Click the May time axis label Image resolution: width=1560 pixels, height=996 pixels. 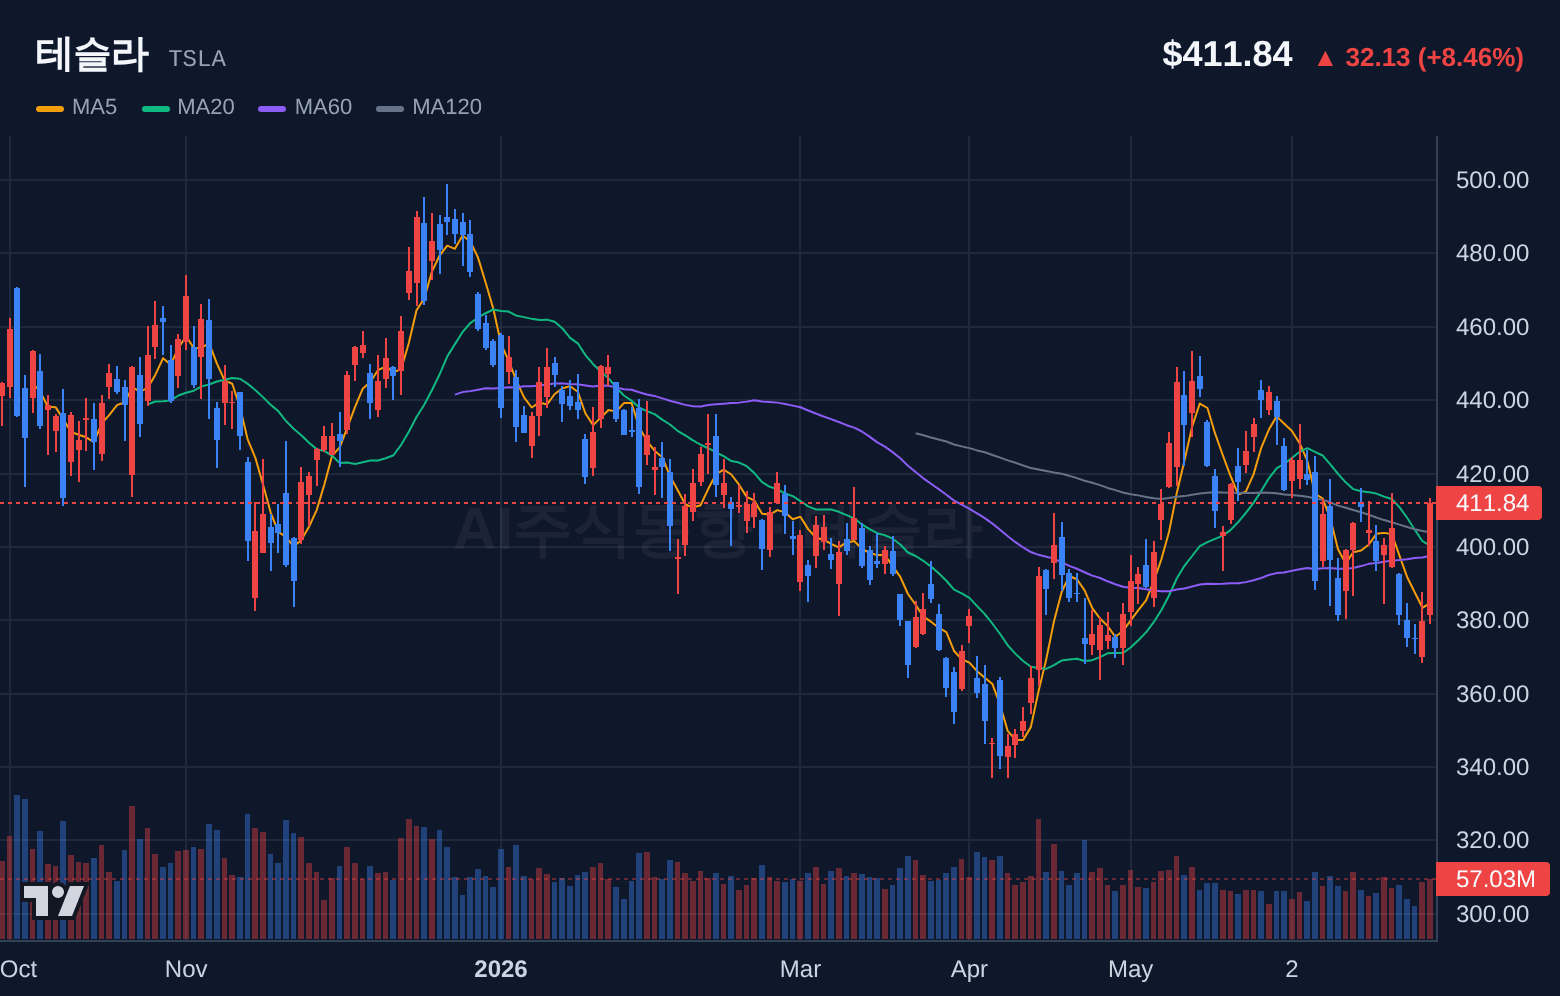[1131, 969]
